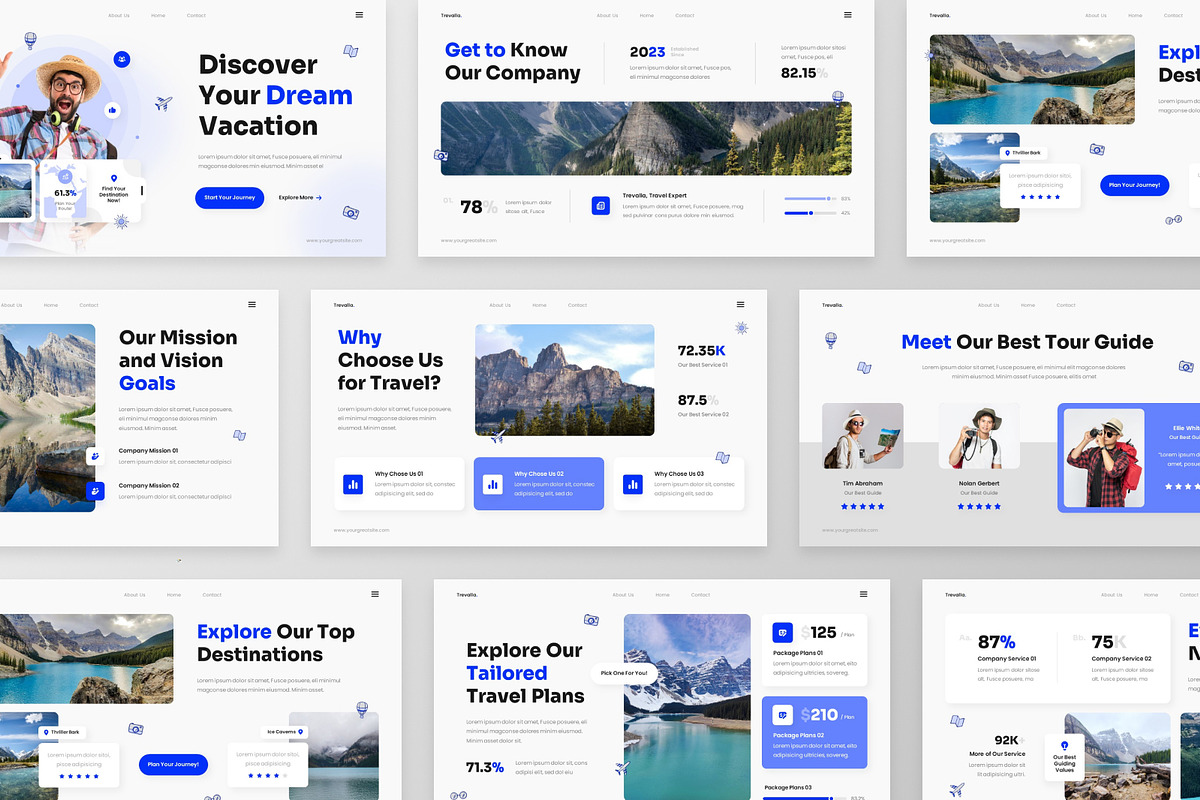Click camera icon on Get to Know Our Company slide
Viewport: 1200px width, 800px height.
(x=441, y=155)
